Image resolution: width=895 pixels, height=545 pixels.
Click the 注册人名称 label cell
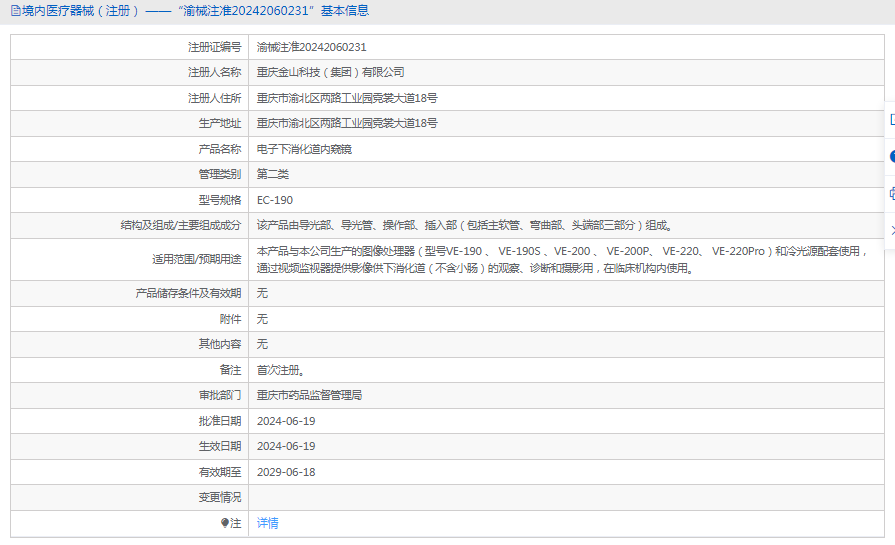click(x=130, y=72)
